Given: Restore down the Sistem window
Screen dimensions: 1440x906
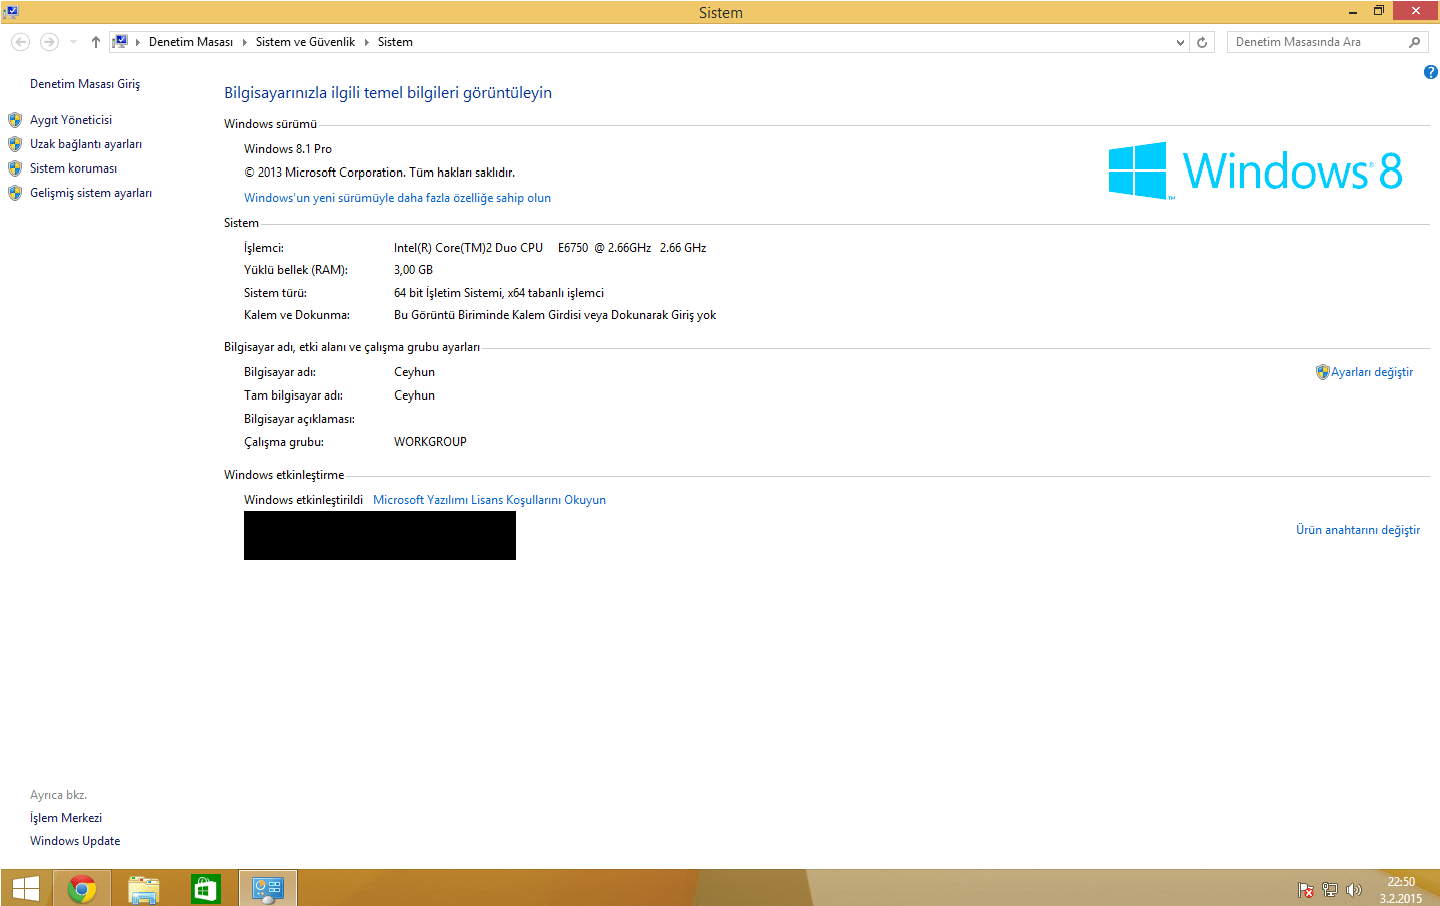Looking at the screenshot, I should tap(1379, 12).
